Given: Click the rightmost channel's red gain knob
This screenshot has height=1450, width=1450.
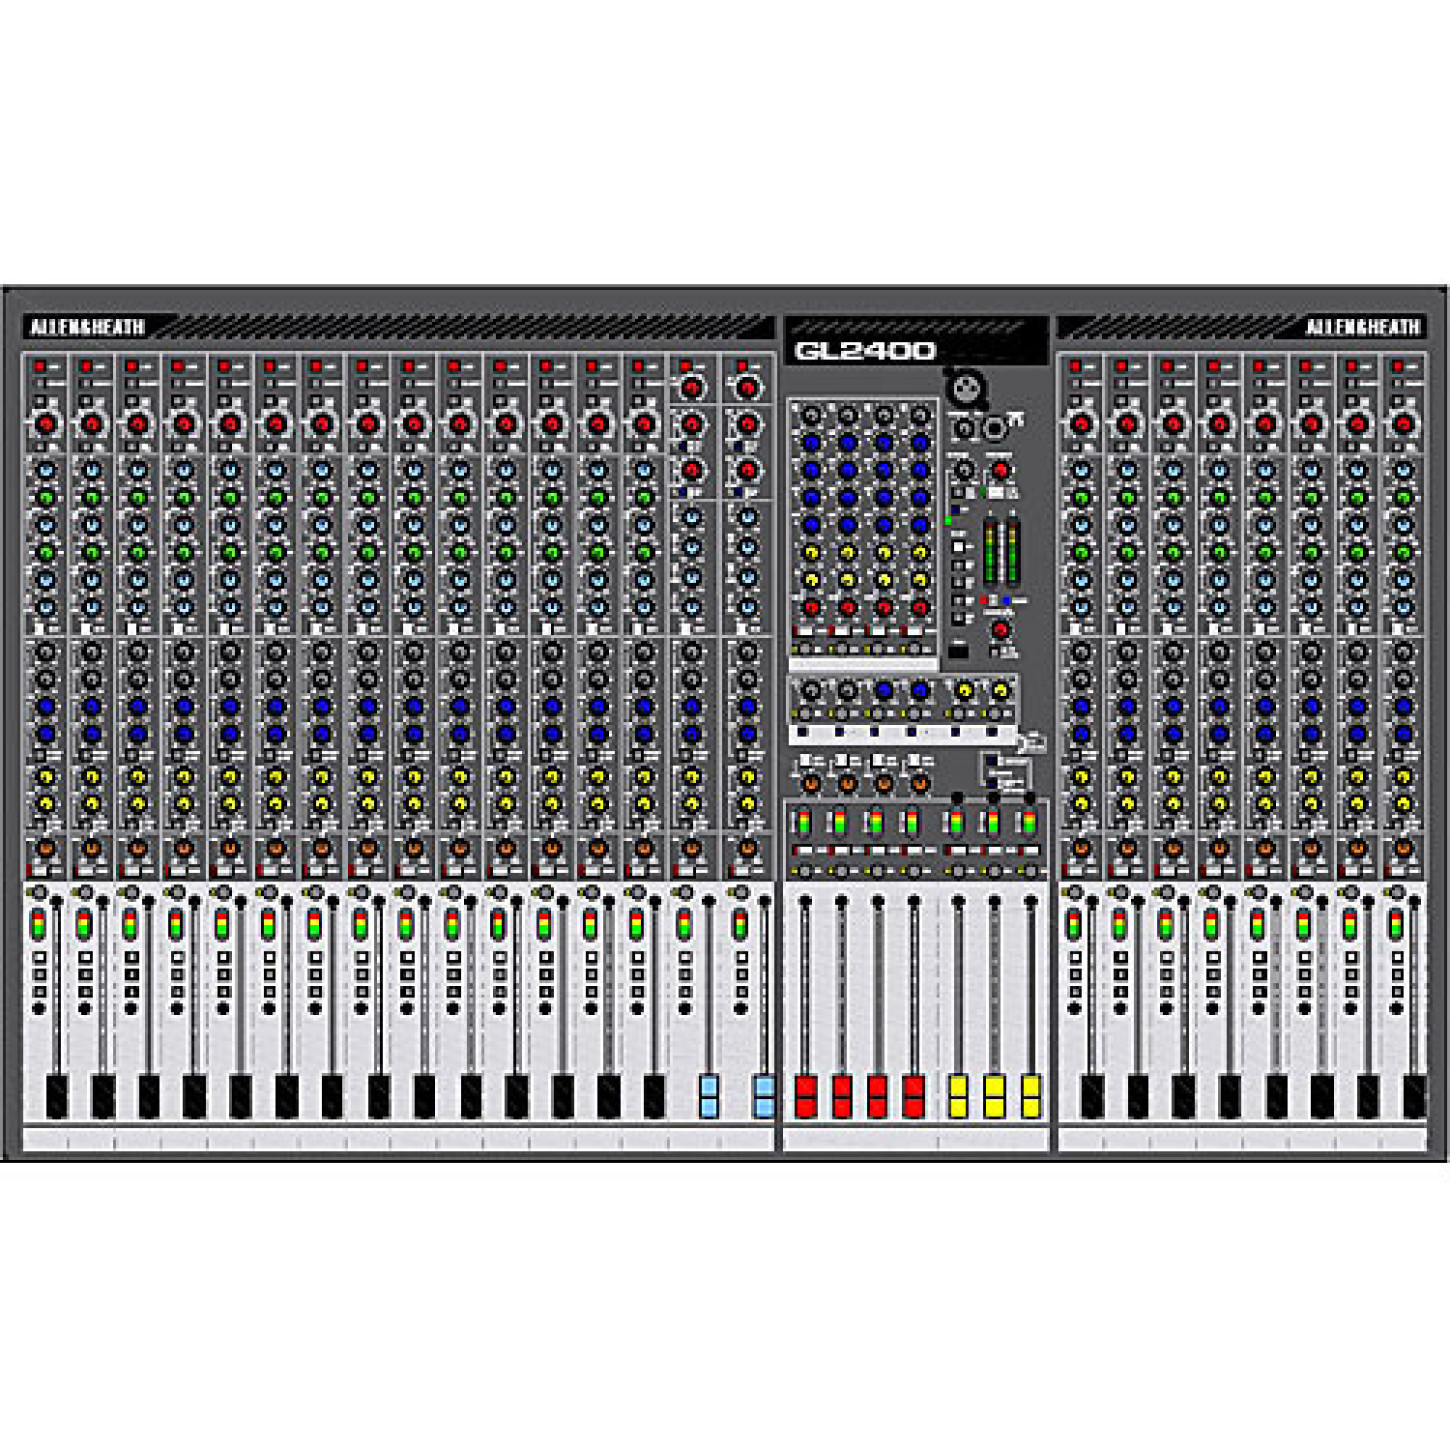Looking at the screenshot, I should click(1403, 424).
